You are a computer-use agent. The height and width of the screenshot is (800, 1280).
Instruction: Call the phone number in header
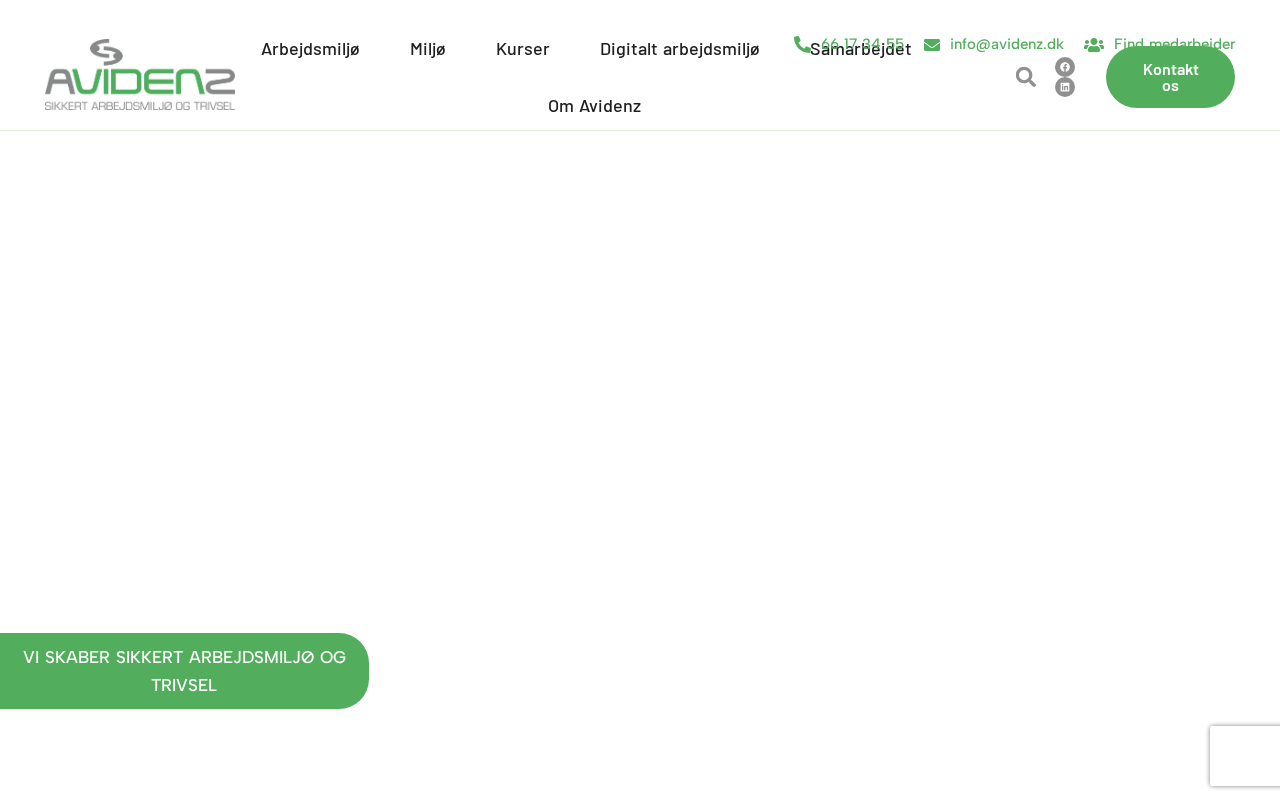(862, 44)
